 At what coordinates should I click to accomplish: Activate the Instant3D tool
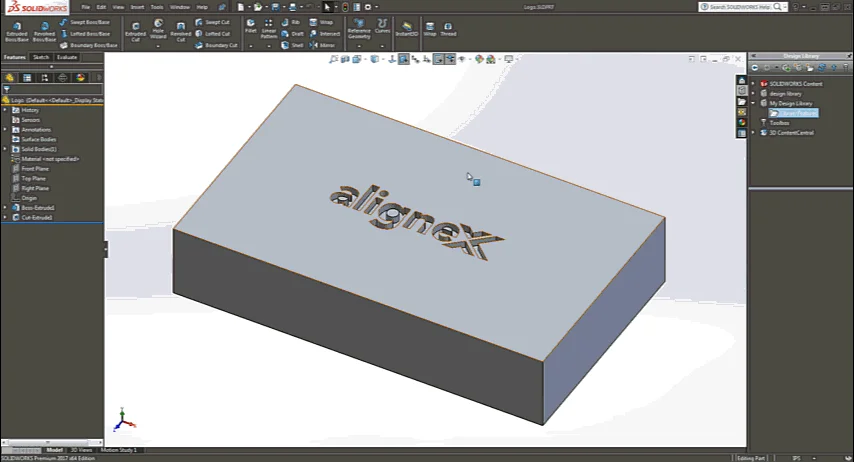pos(407,27)
